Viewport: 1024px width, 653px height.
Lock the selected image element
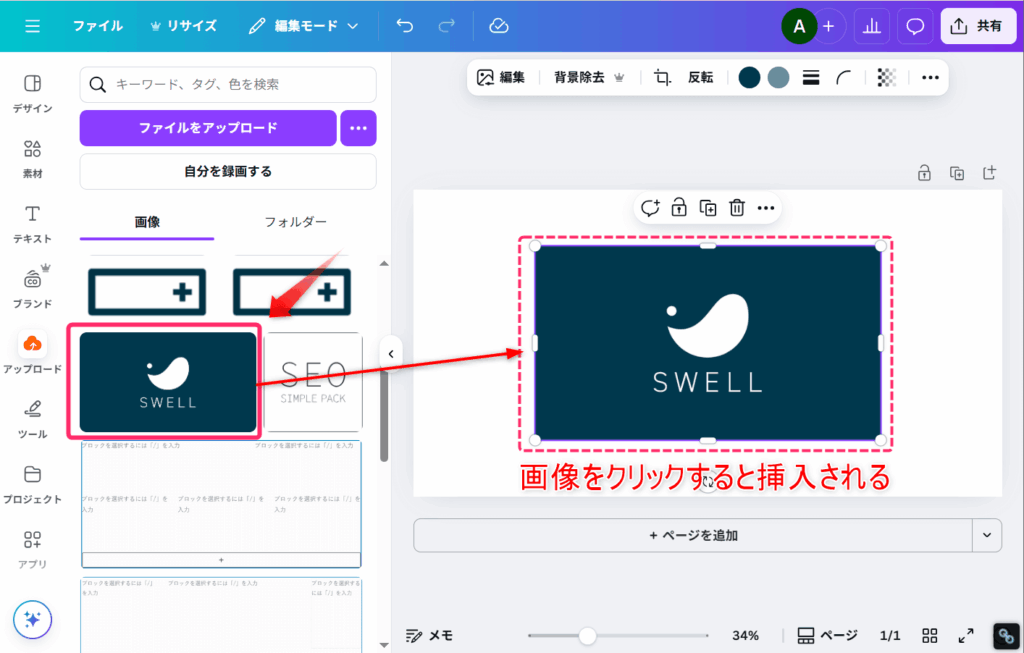point(679,208)
